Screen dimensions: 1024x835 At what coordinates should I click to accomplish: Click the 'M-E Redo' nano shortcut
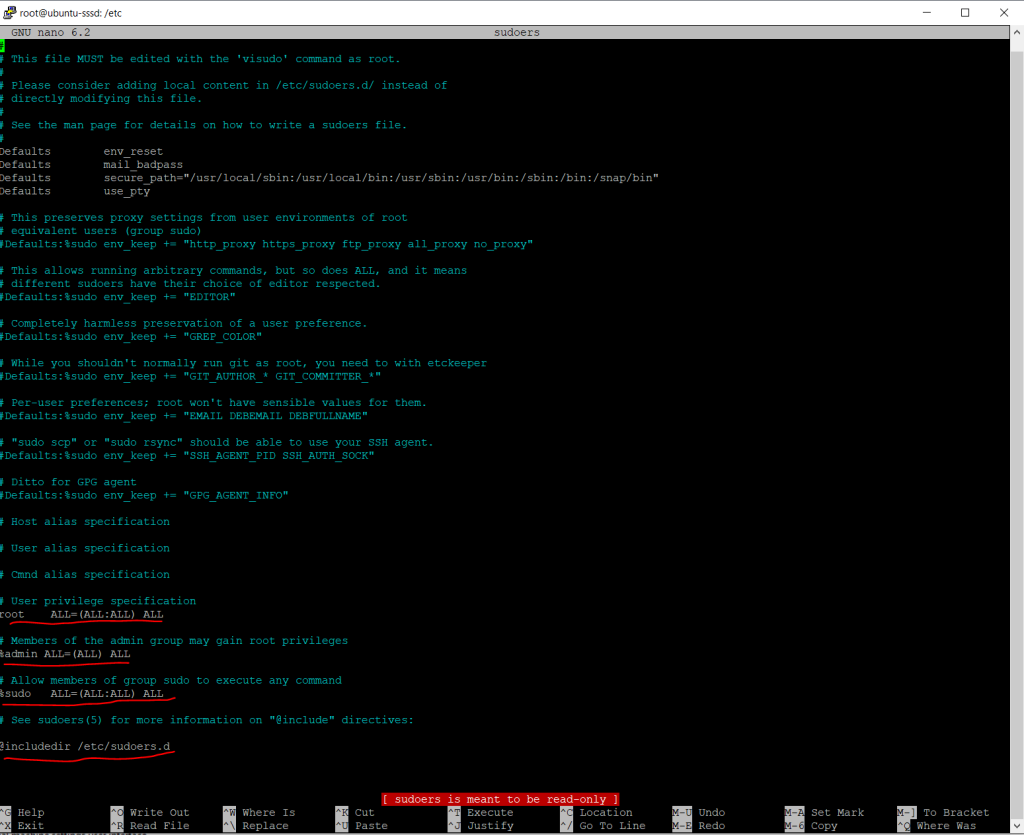click(699, 826)
